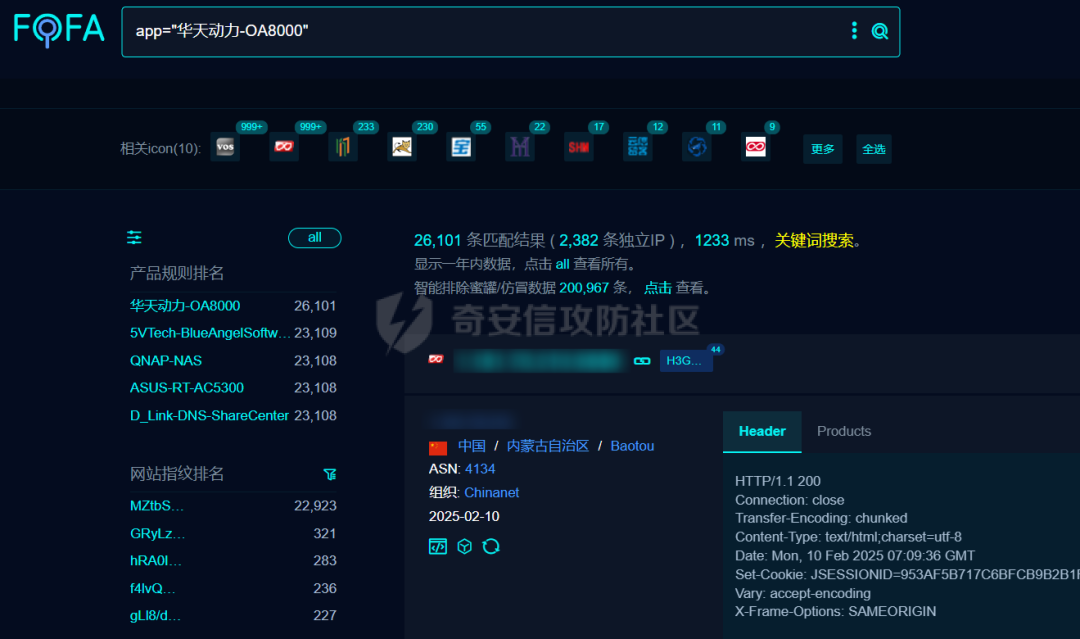The height and width of the screenshot is (639, 1080).
Task: Click the cube product icon
Action: point(465,547)
